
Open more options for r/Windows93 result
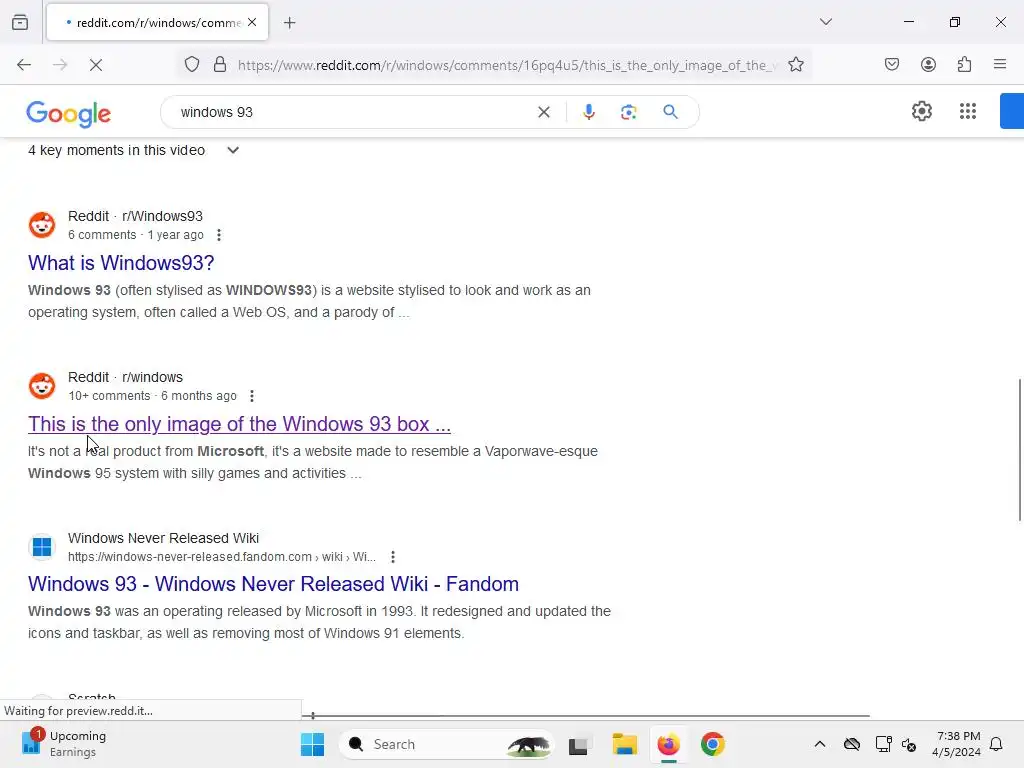(219, 234)
